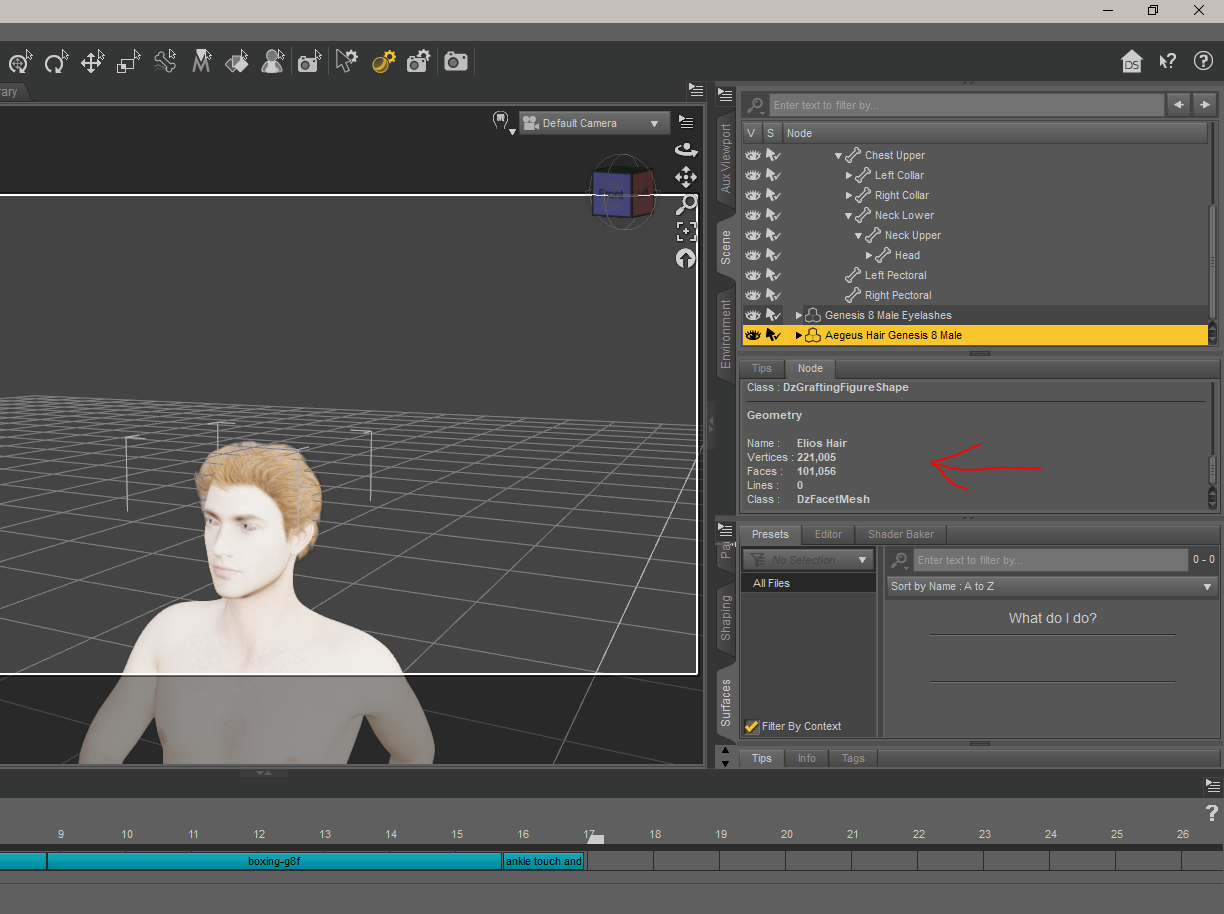1224x914 pixels.
Task: Select Genesis 8 Male Eyelashes node
Action: pos(888,315)
